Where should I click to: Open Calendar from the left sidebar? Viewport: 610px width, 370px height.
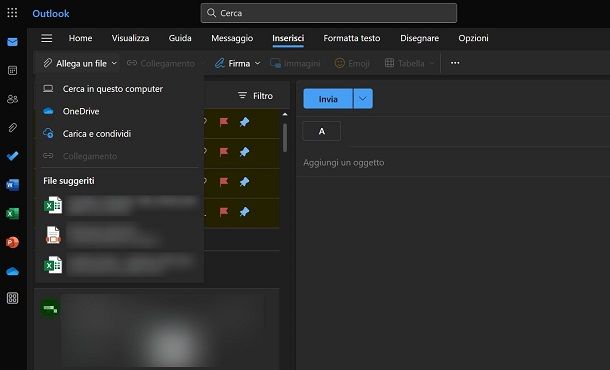pyautogui.click(x=12, y=70)
